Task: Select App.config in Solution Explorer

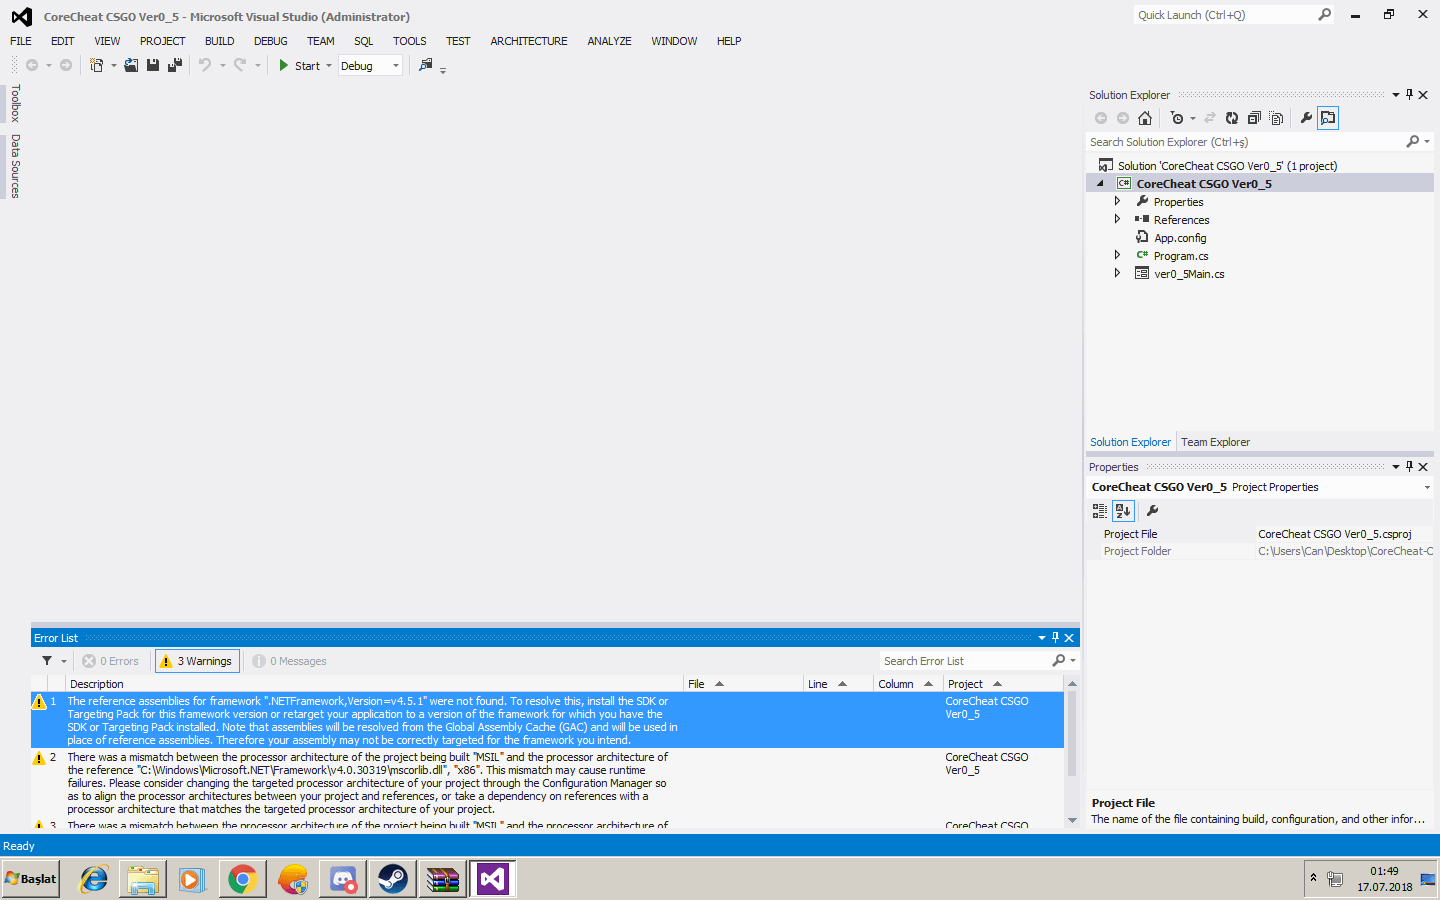Action: (1179, 238)
